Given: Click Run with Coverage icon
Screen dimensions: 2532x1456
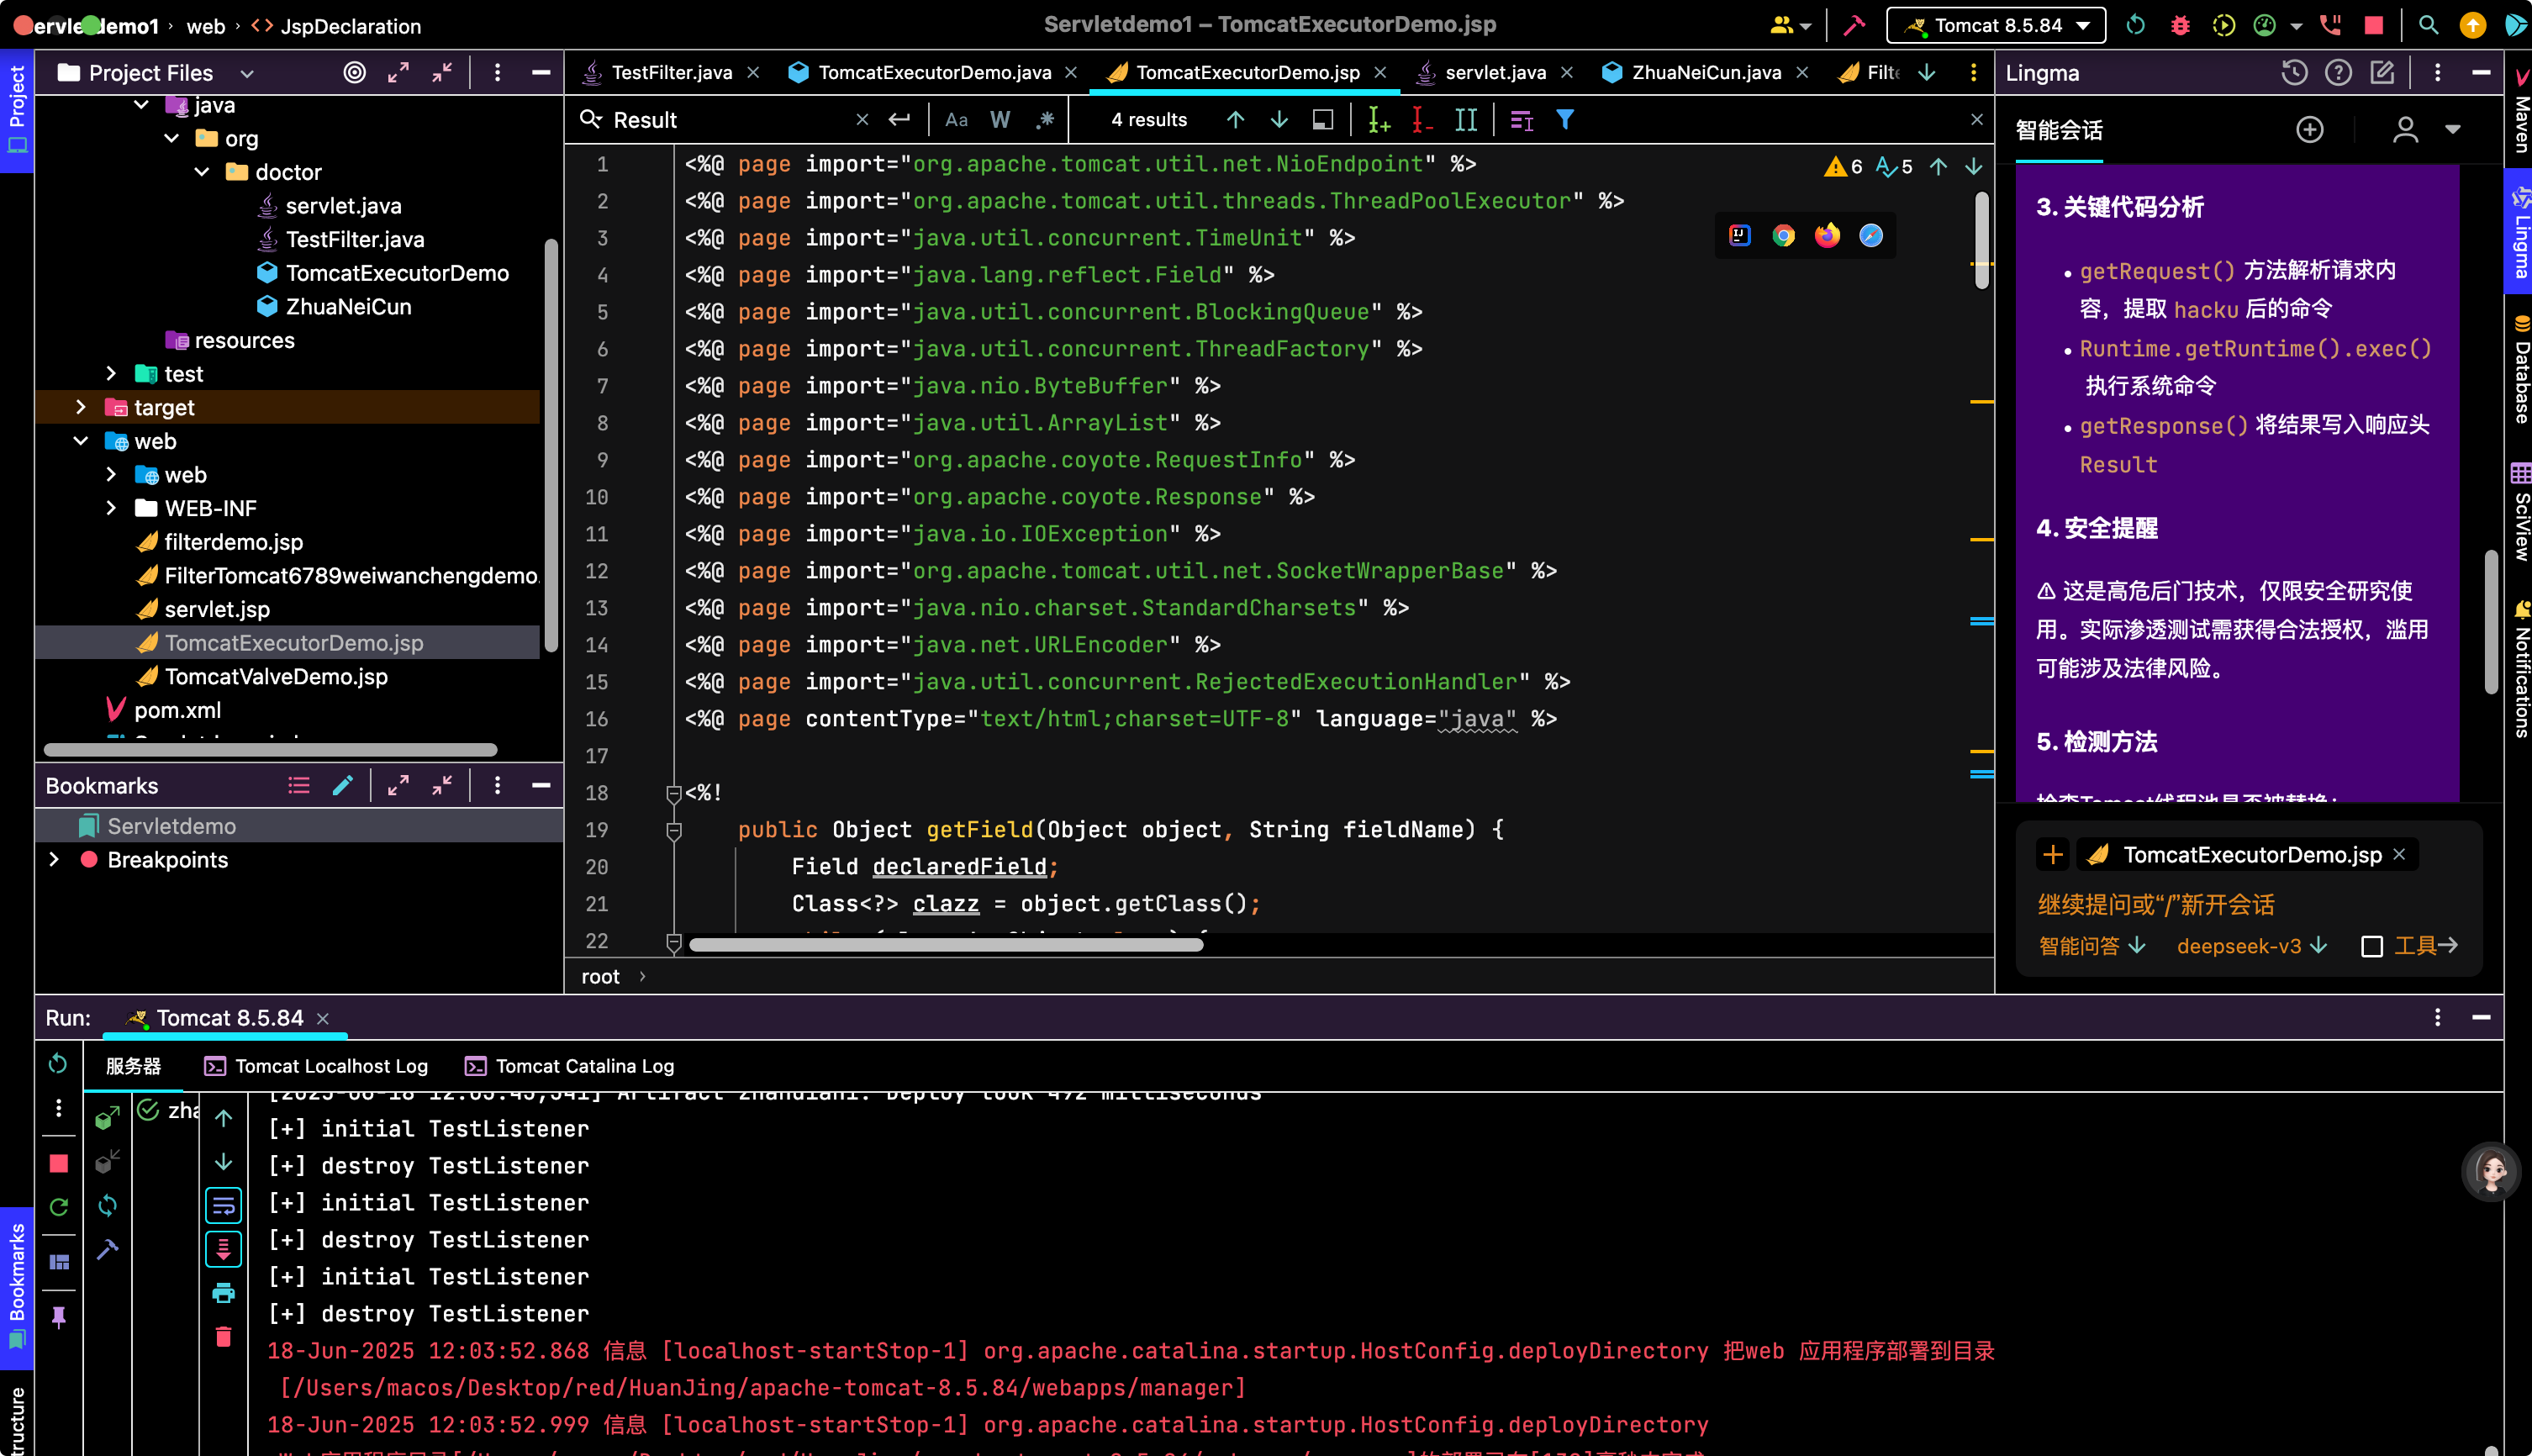Looking at the screenshot, I should click(2223, 25).
